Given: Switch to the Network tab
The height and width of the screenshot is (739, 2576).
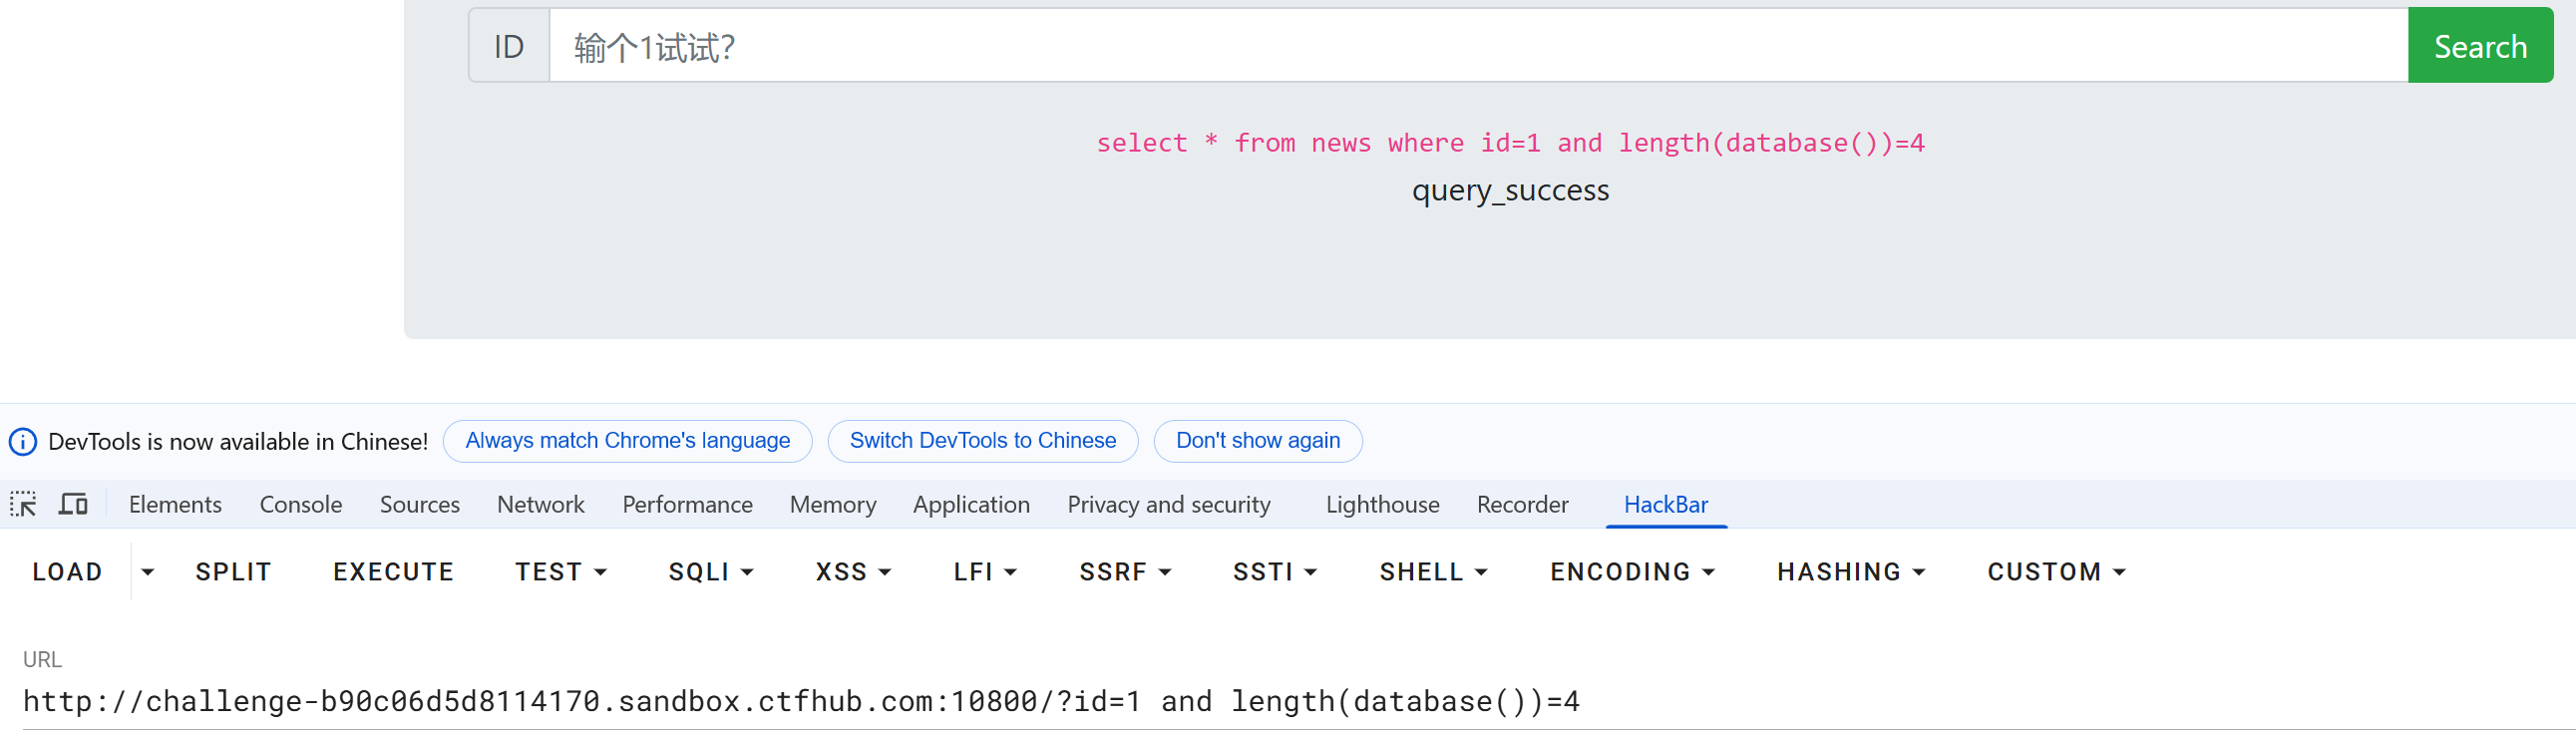Looking at the screenshot, I should (x=540, y=505).
